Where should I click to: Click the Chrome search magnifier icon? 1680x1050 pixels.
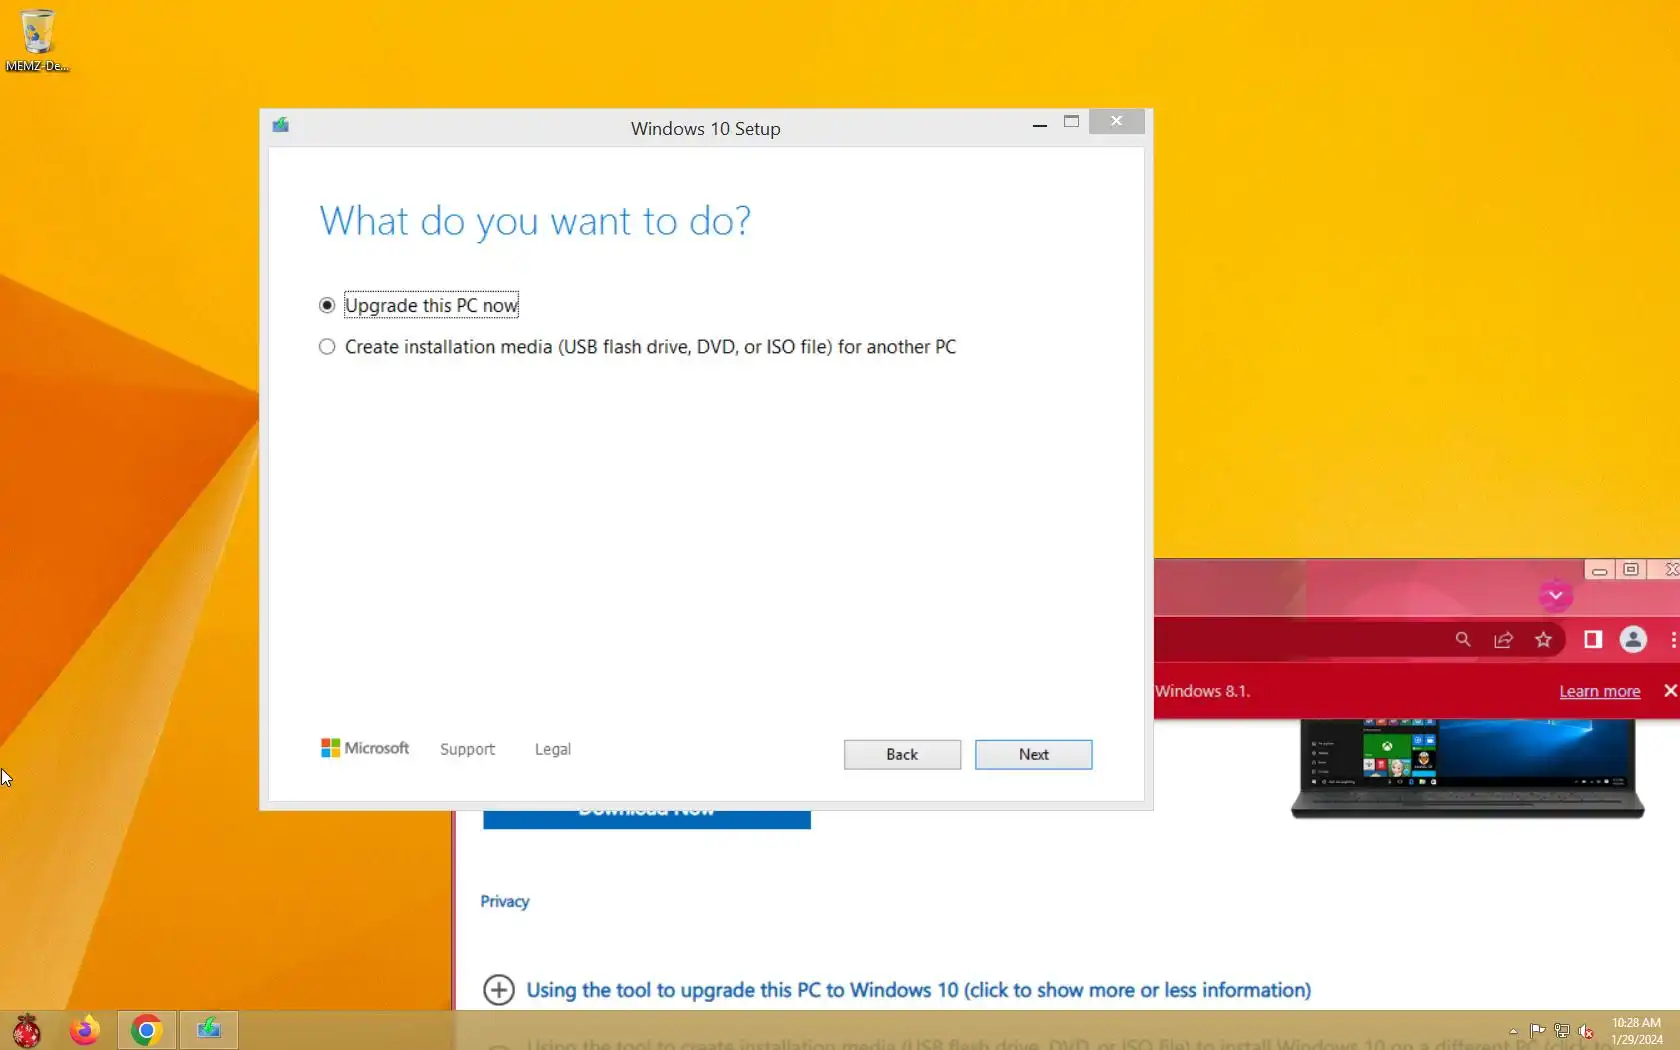pos(1463,639)
